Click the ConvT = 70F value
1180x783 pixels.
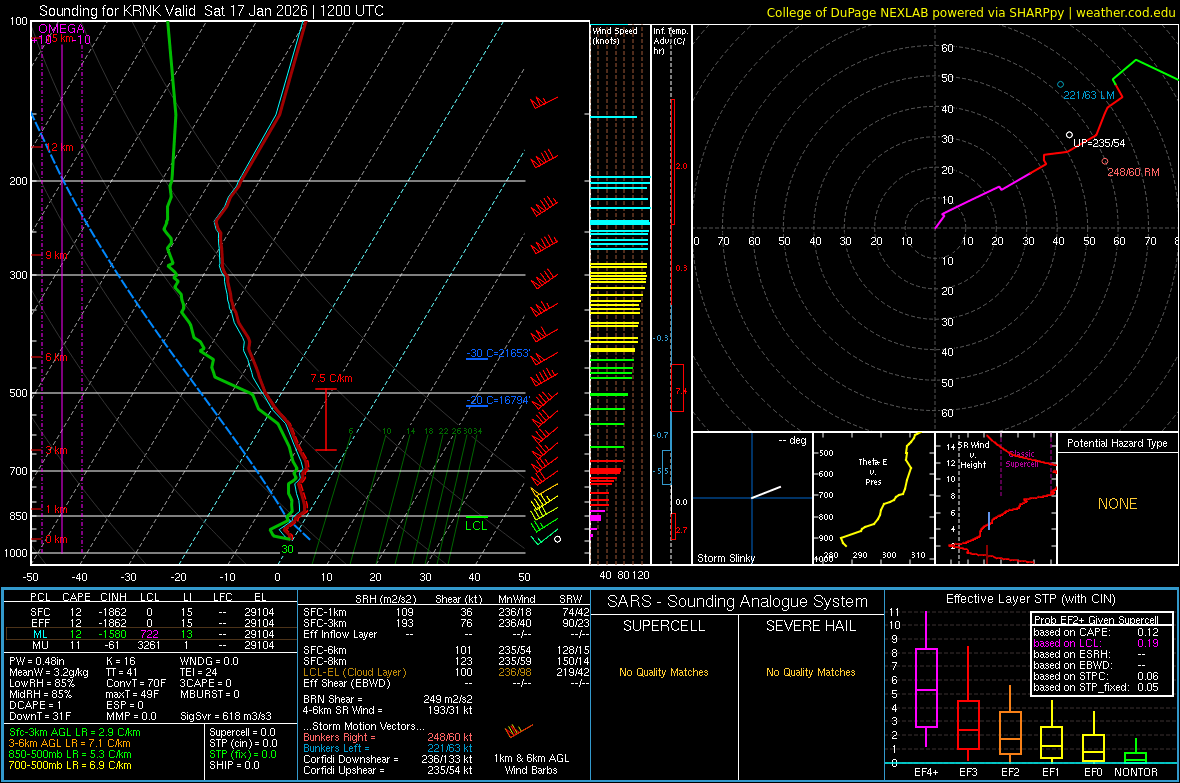pos(134,684)
